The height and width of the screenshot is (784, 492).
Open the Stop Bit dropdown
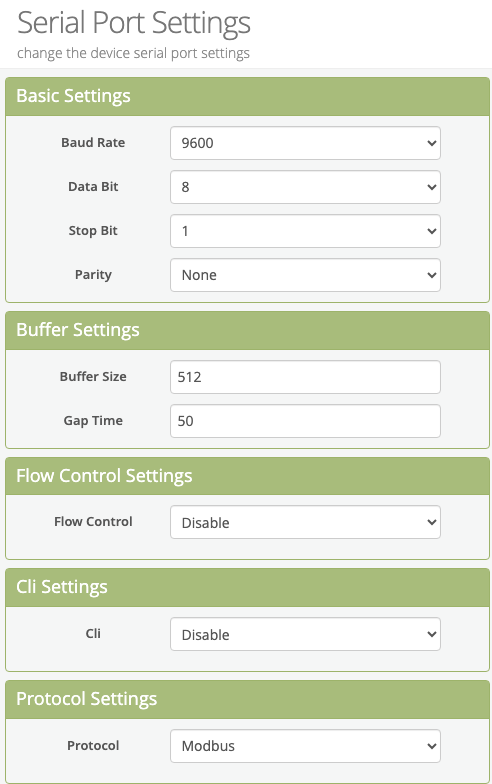305,231
